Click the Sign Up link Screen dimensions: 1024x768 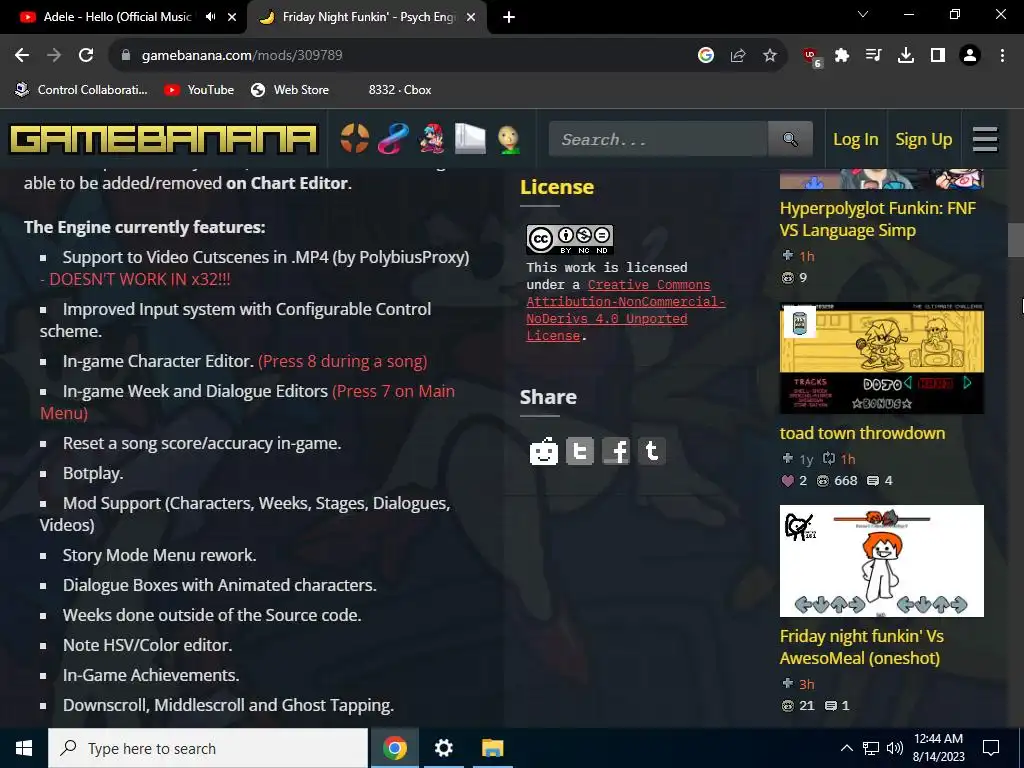923,139
